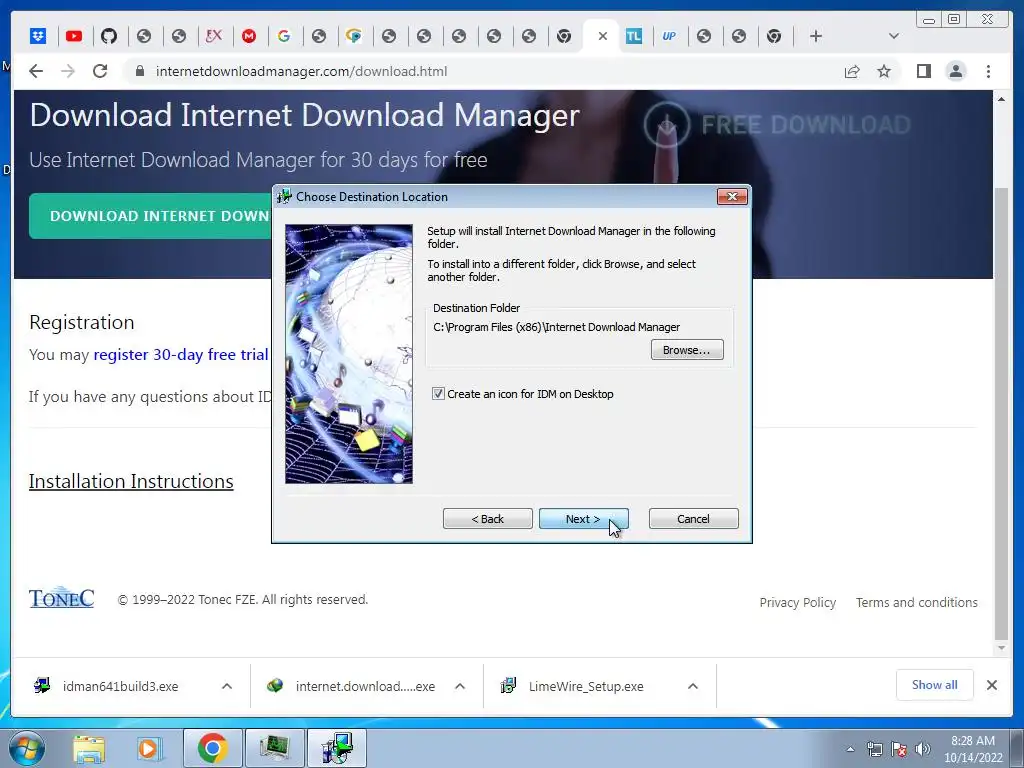
Task: Go back to the previous page
Action: click(x=36, y=71)
